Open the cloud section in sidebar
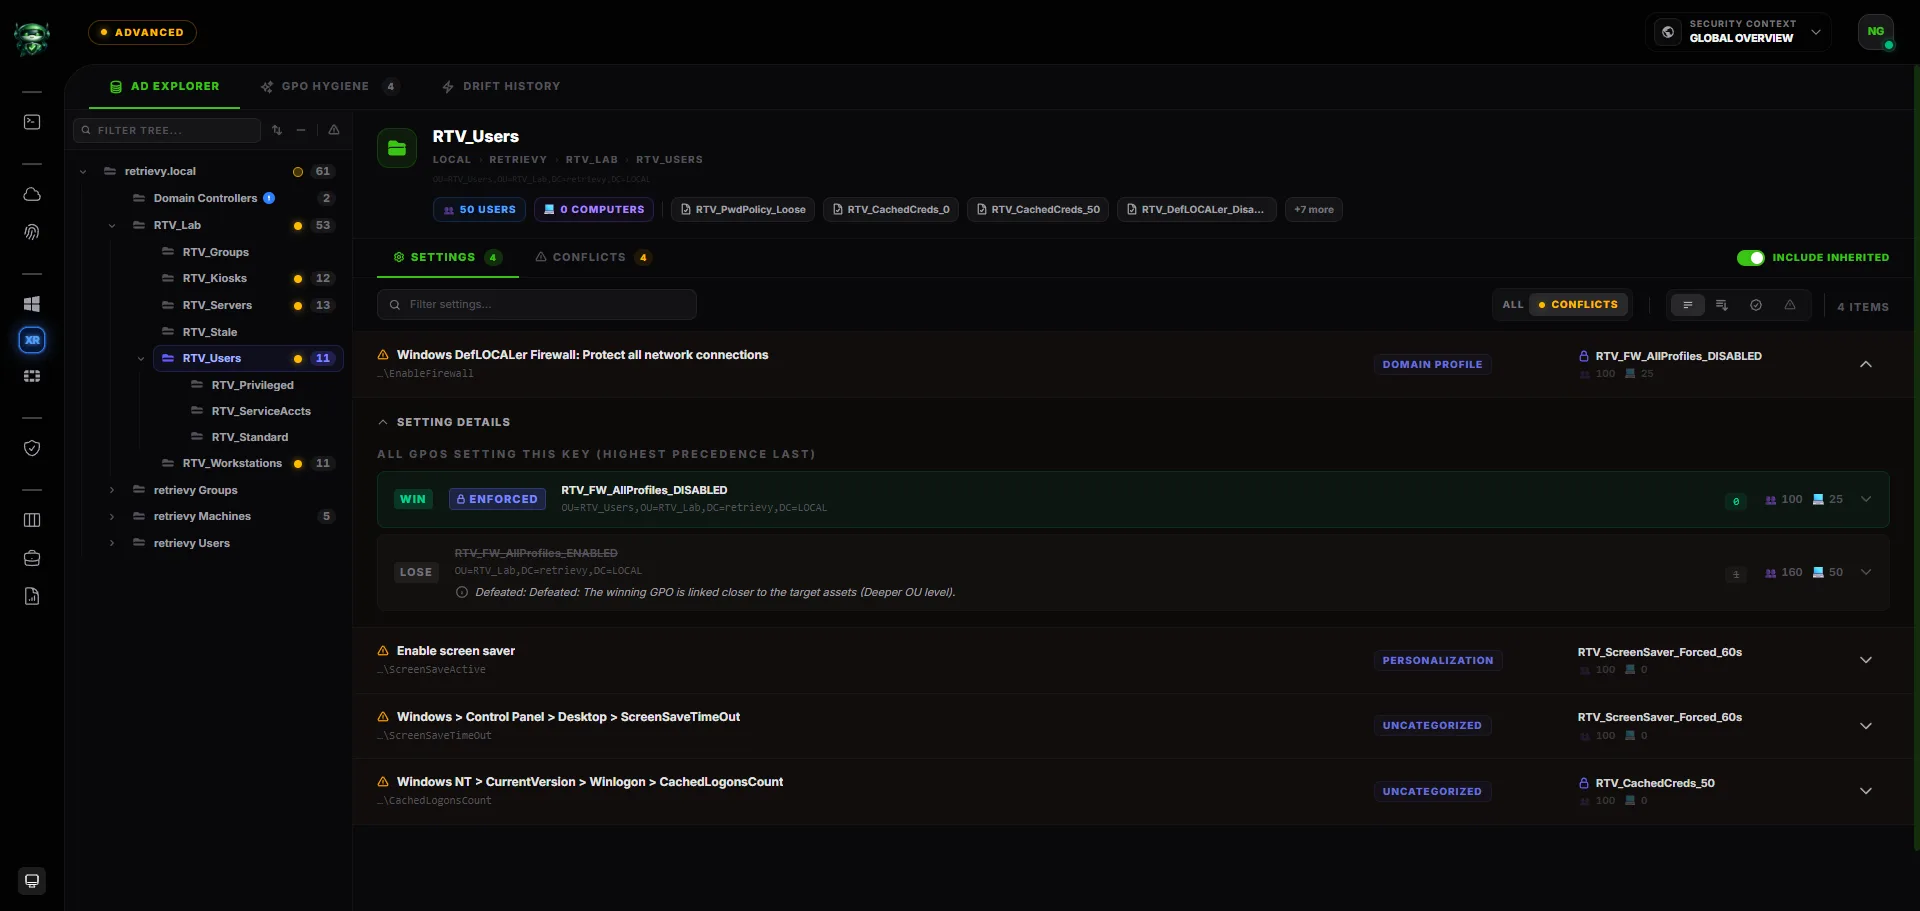 point(32,194)
